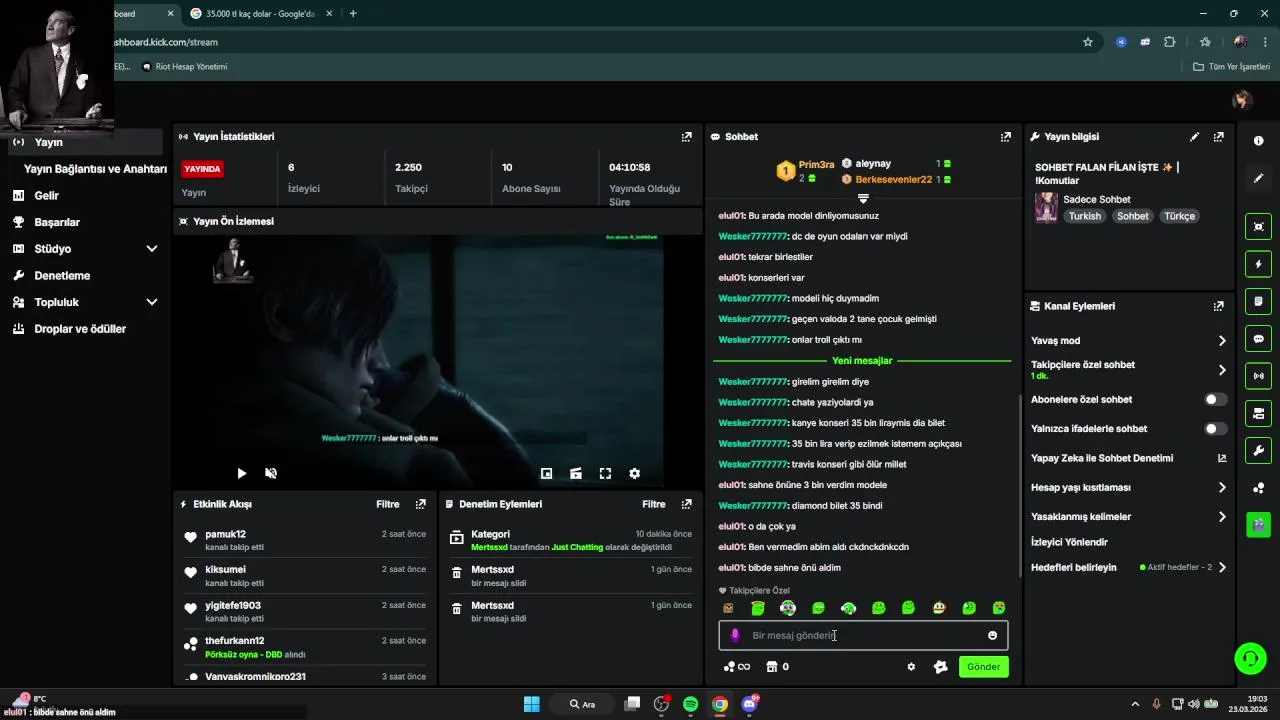
Task: Edit stream info with pencil in Yayın bilgisi header
Action: pos(1194,137)
